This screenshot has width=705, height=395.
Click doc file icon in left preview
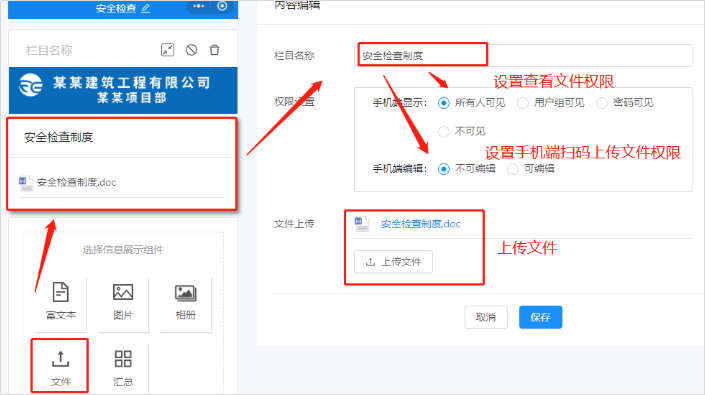26,183
